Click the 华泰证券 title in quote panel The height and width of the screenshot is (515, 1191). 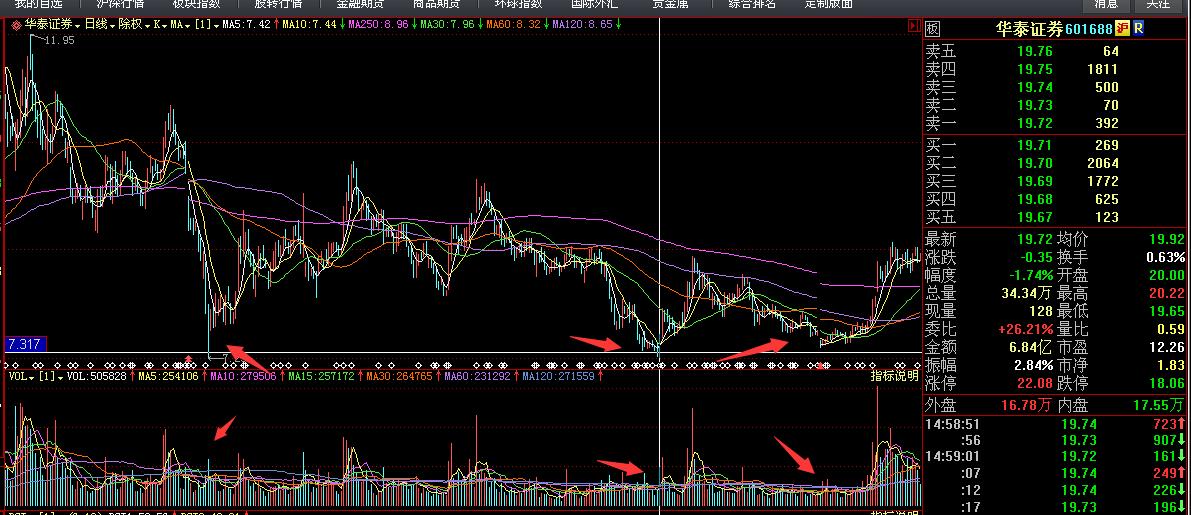(x=1028, y=29)
